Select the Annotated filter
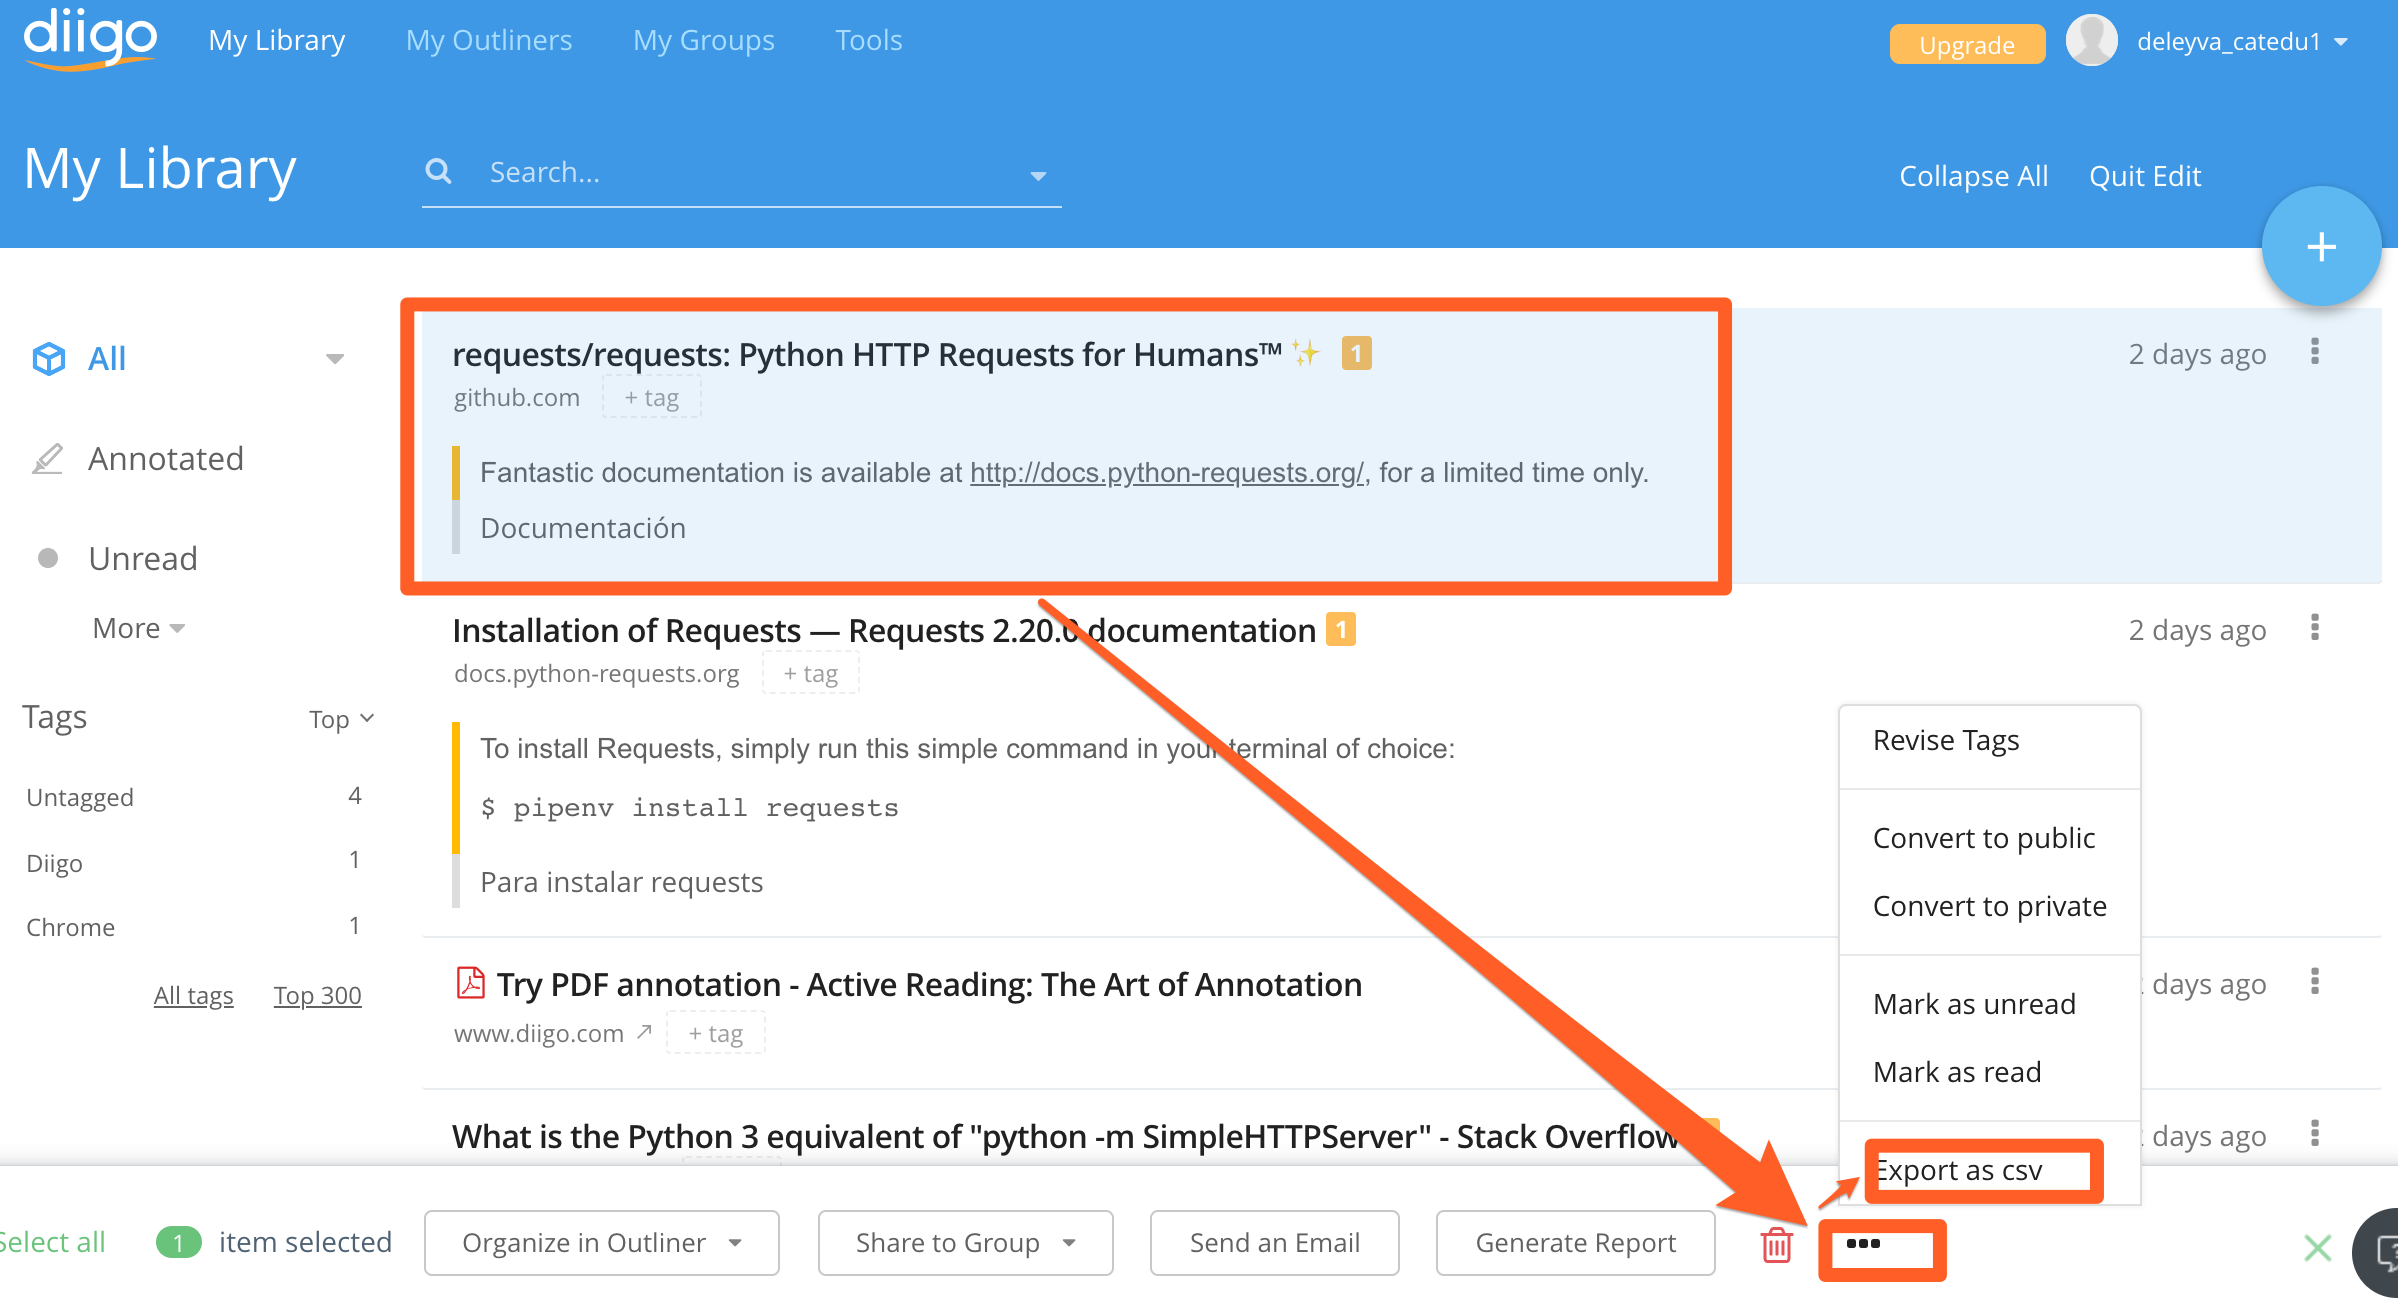The height and width of the screenshot is (1306, 2398). pyautogui.click(x=165, y=458)
